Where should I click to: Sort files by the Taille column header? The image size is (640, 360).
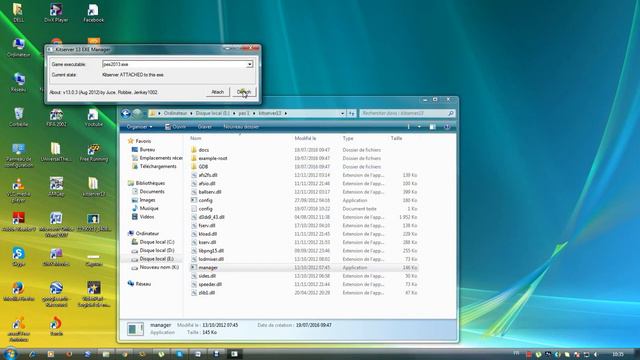coord(396,138)
